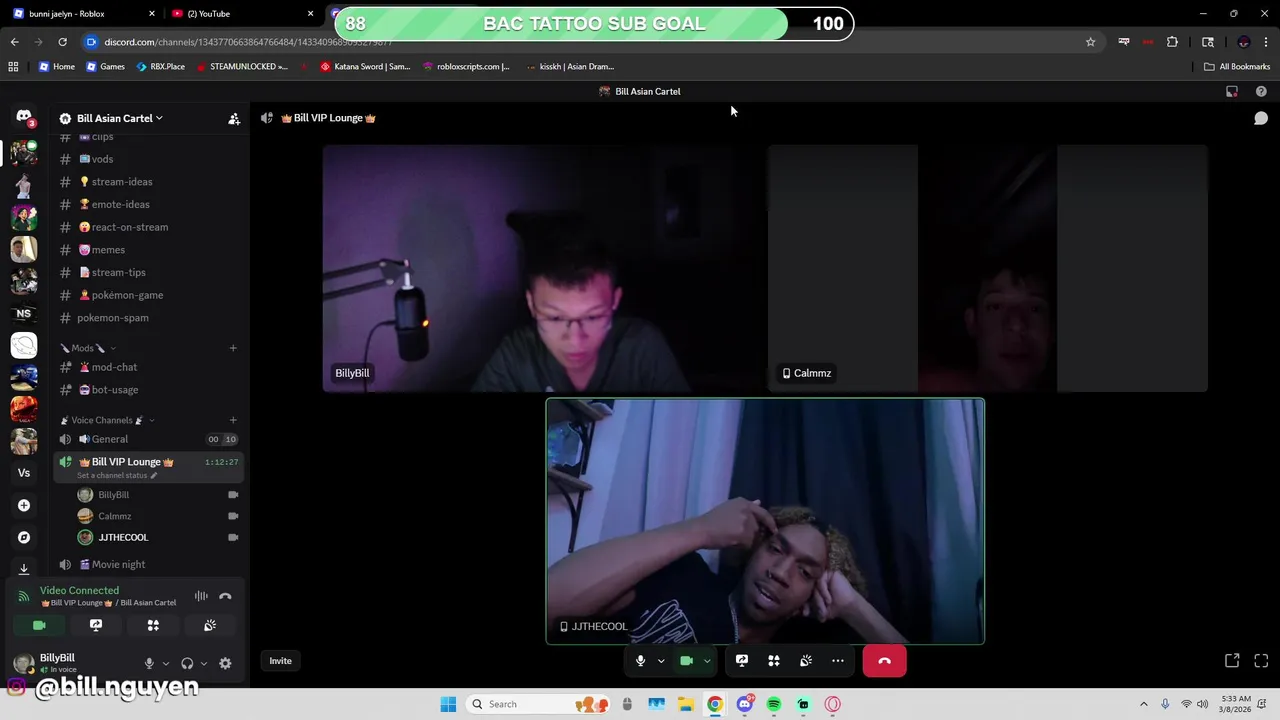
Task: Add a server using the plus icon
Action: [x=24, y=505]
